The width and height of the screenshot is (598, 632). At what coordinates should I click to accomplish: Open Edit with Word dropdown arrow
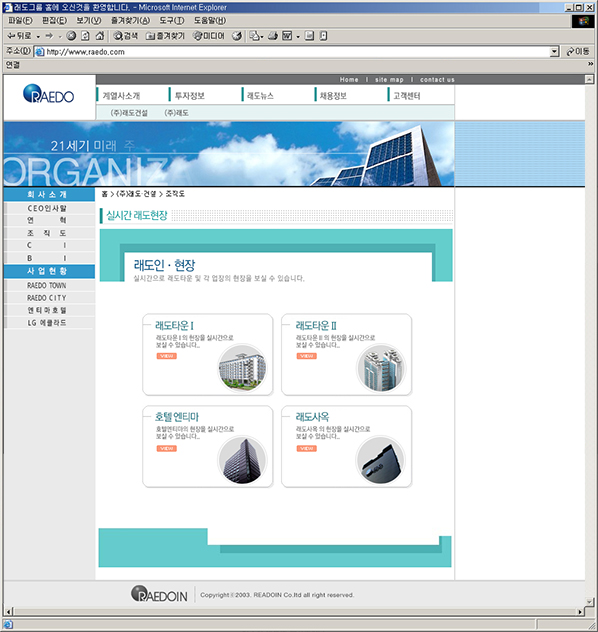298,37
